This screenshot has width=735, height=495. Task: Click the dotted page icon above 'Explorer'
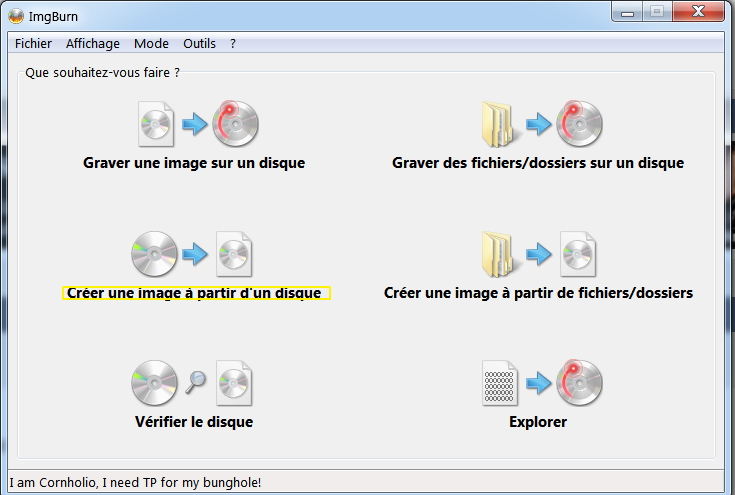500,383
